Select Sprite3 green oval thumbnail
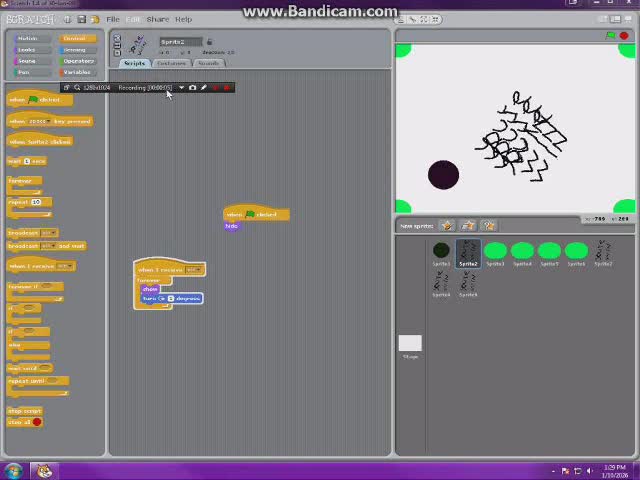This screenshot has height=480, width=640. [x=495, y=253]
